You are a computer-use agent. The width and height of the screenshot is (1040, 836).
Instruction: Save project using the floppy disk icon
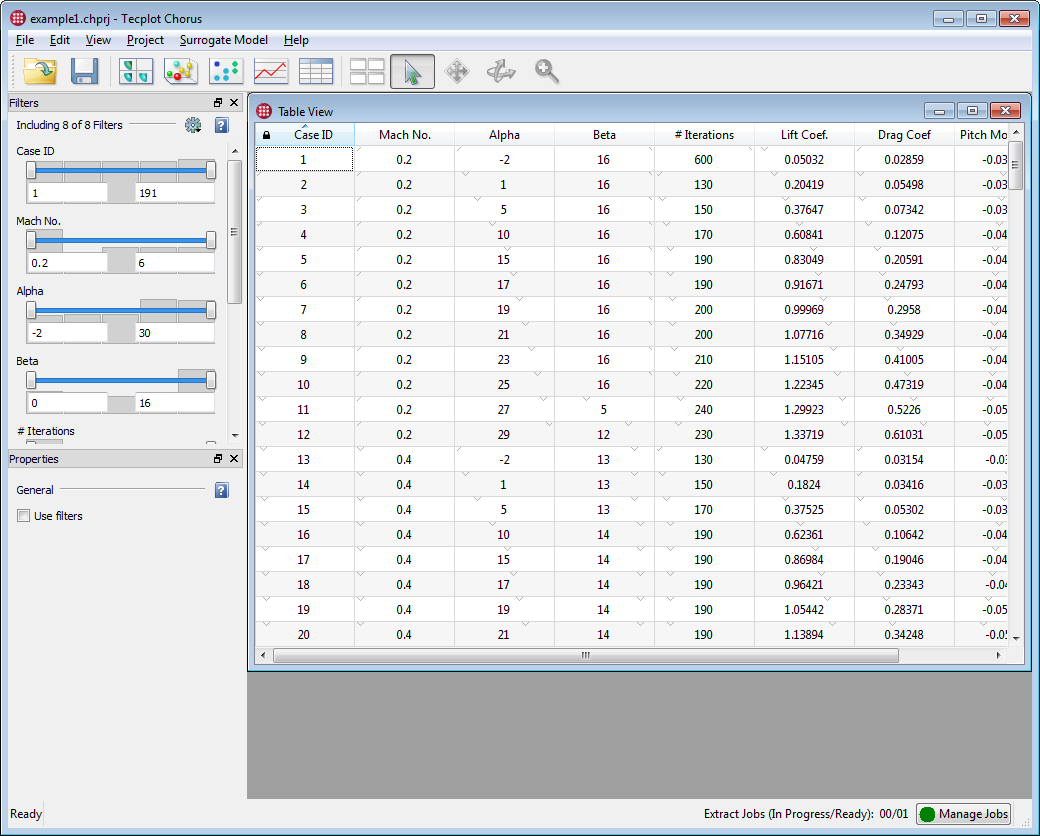[84, 71]
